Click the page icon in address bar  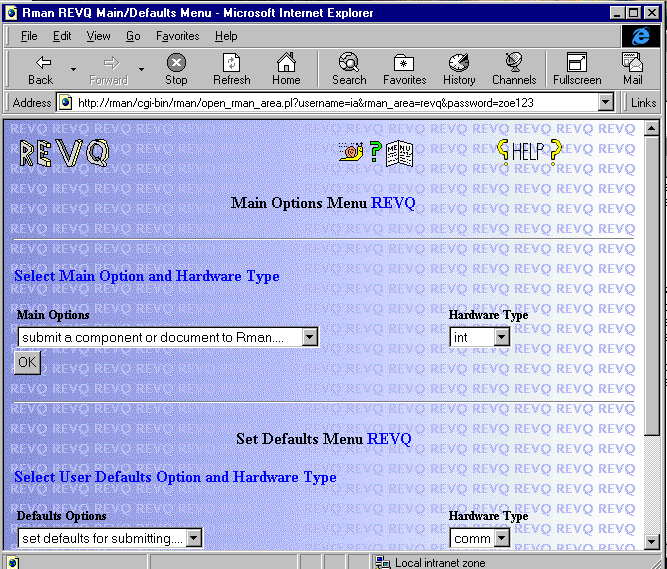66,102
